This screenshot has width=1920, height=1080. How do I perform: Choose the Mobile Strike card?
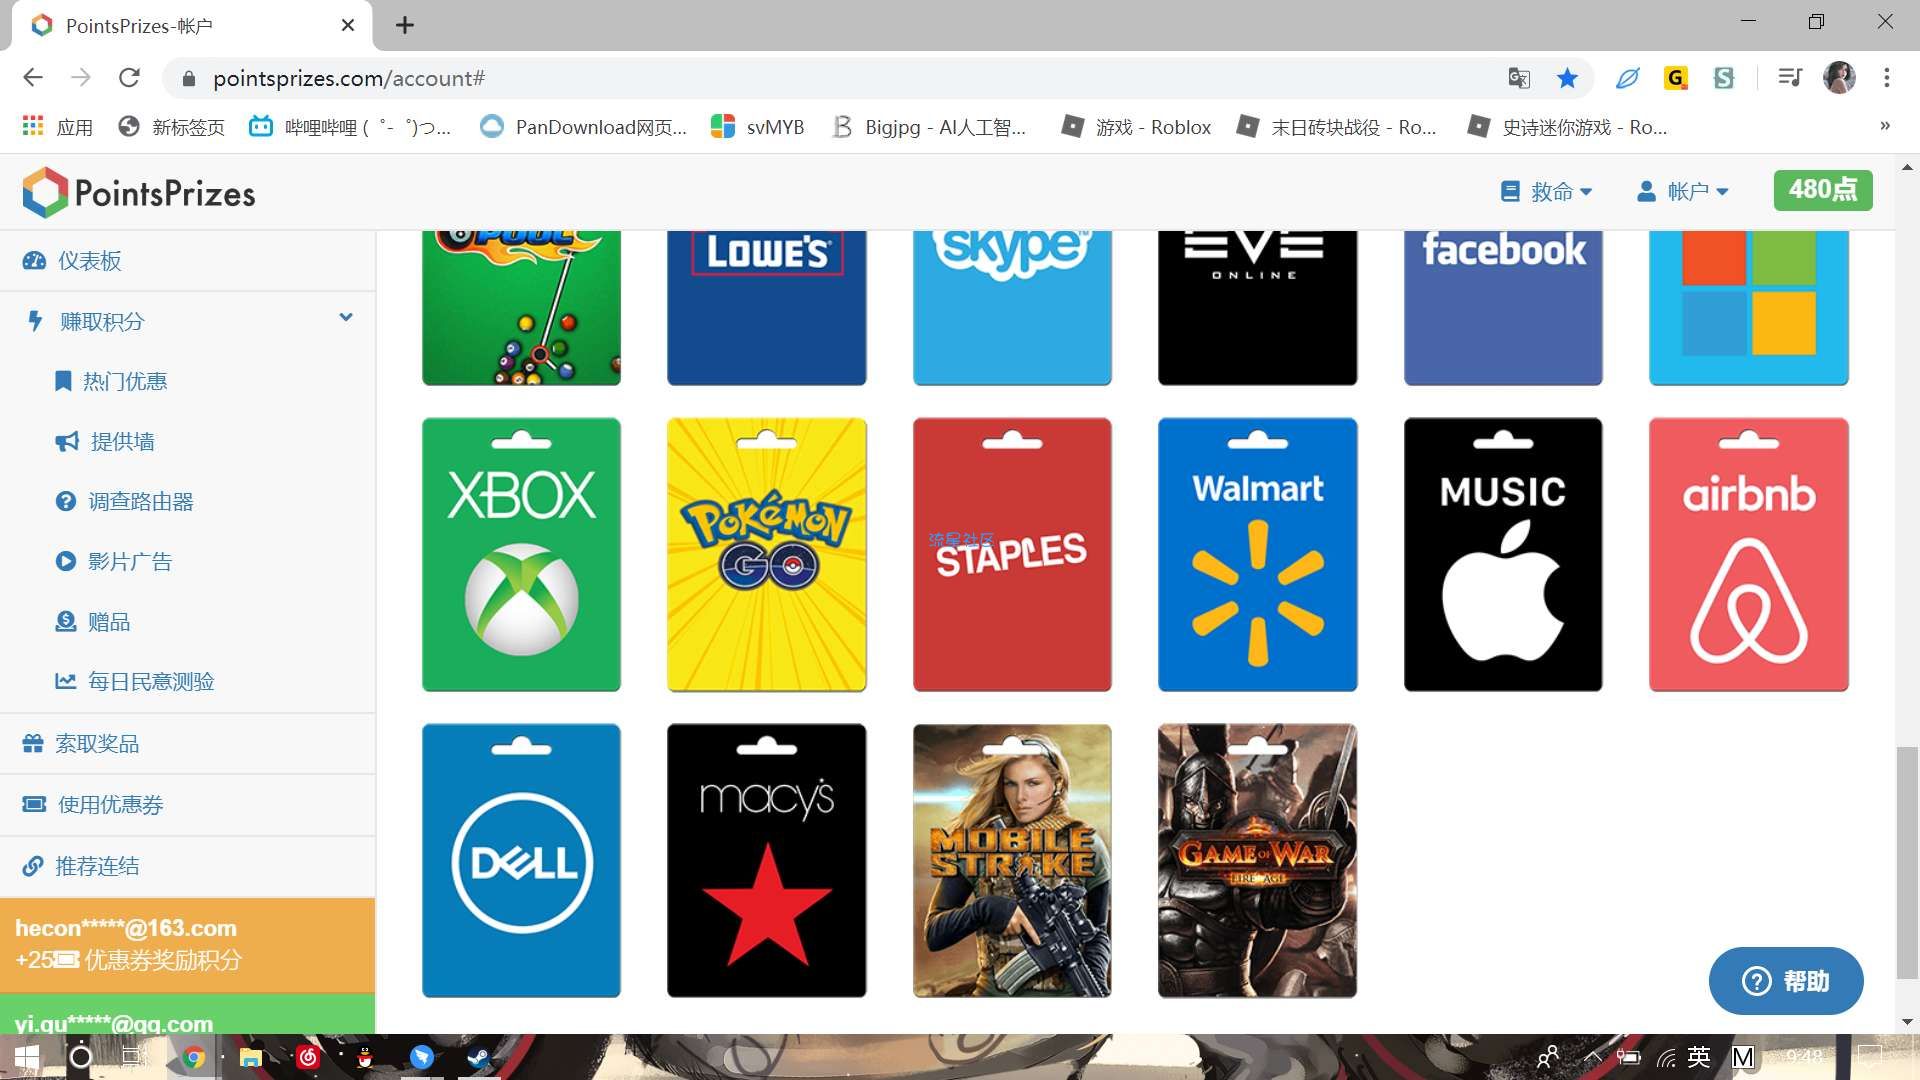[1012, 860]
